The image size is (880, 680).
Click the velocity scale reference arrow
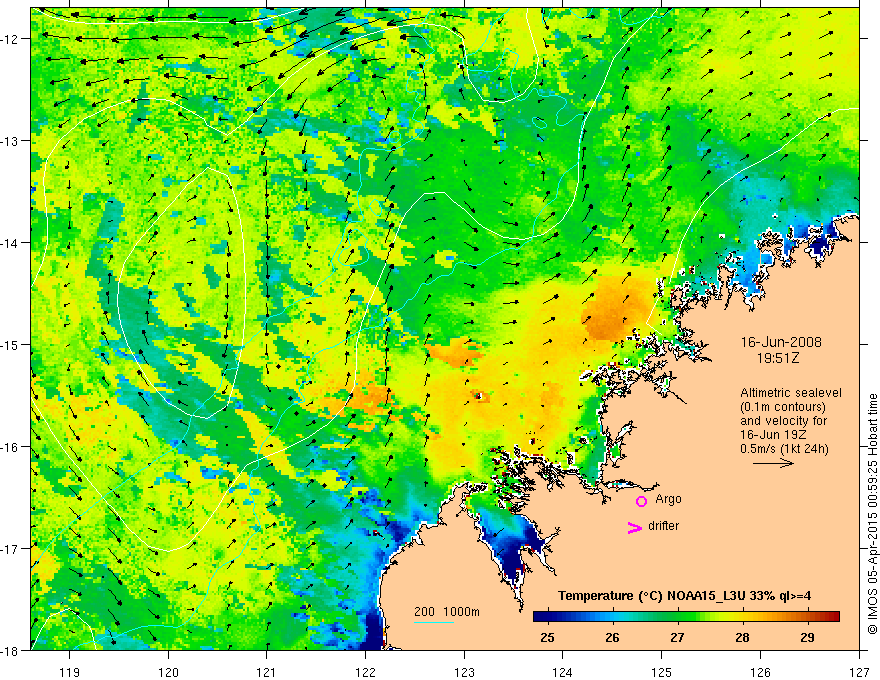[773, 463]
